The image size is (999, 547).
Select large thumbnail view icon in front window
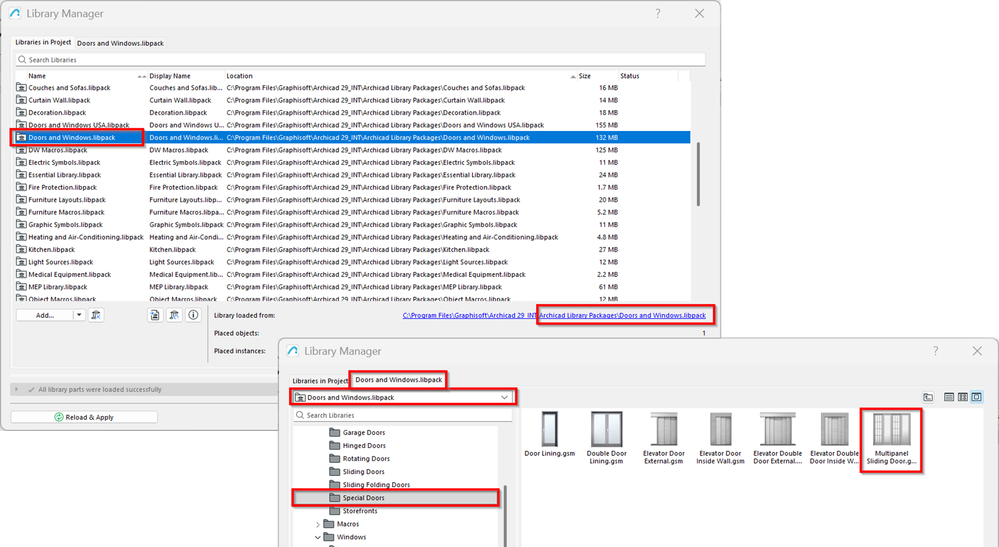[x=977, y=397]
